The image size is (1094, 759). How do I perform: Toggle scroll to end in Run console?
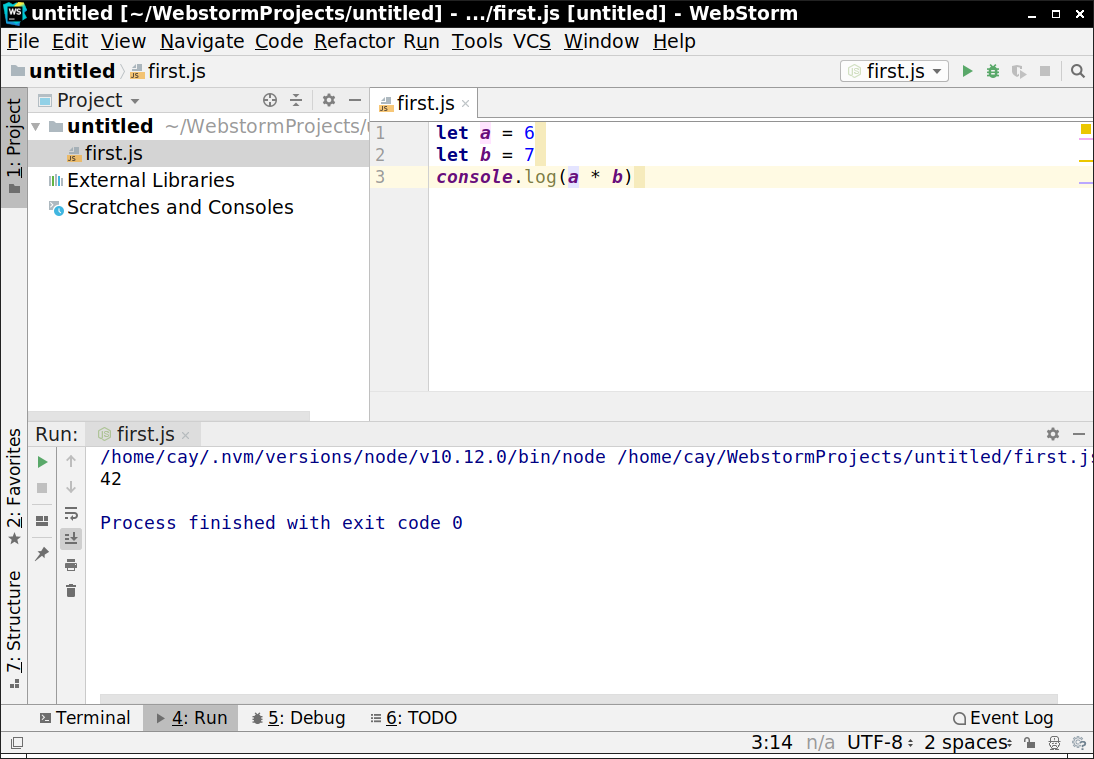tap(71, 539)
